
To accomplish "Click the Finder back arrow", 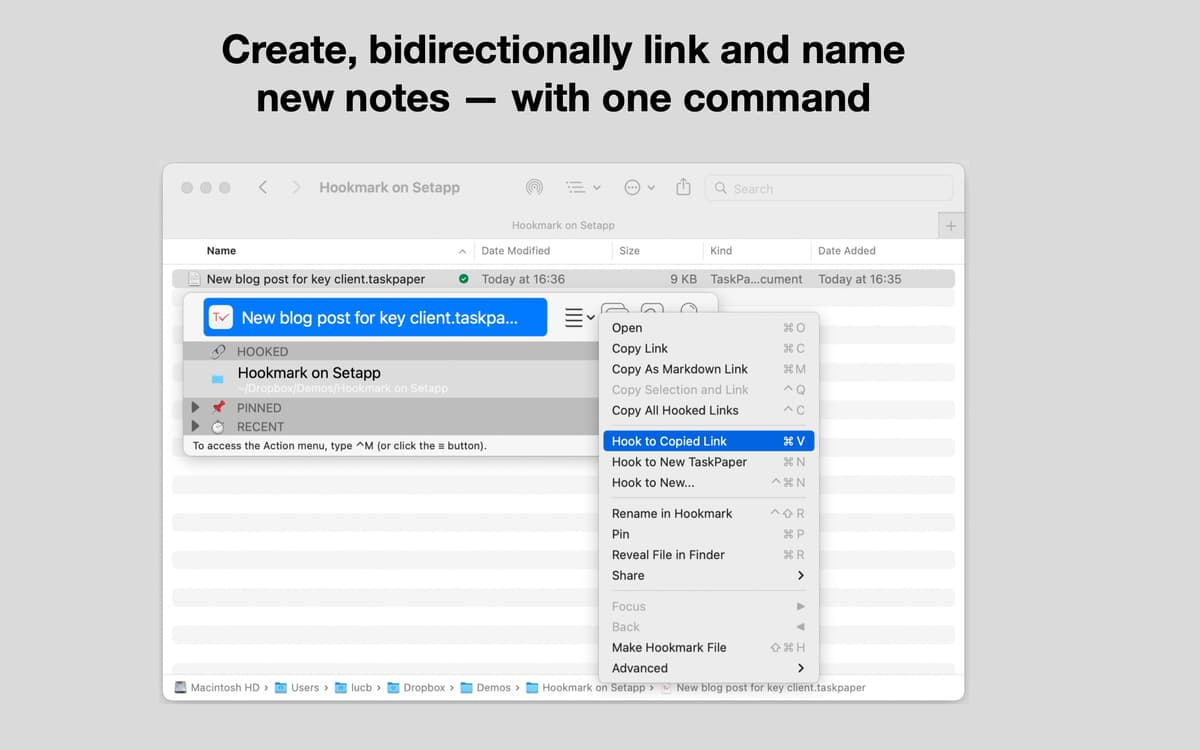I will [x=263, y=187].
